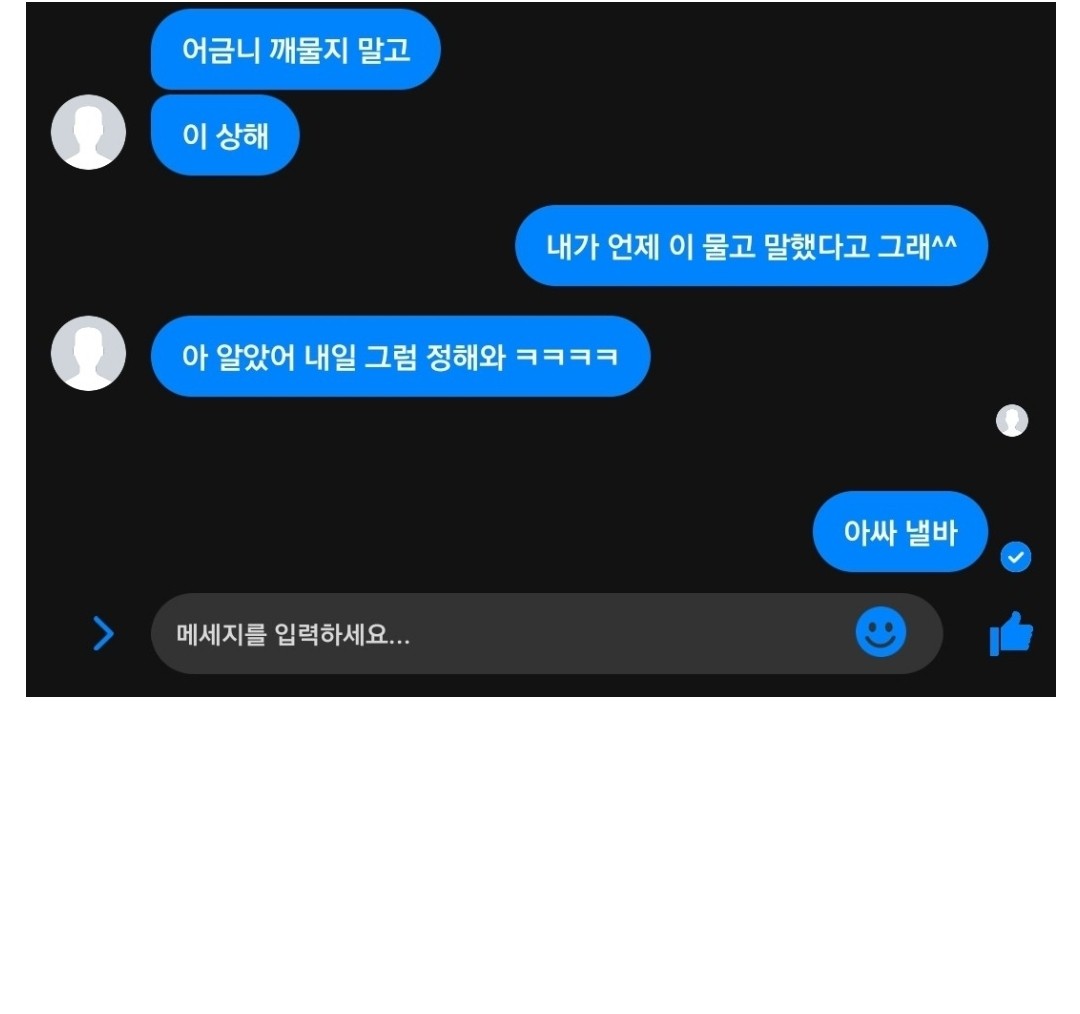This screenshot has height=1014, width=1080.
Task: Click the '^^' emoticon in sent message
Action: [944, 241]
